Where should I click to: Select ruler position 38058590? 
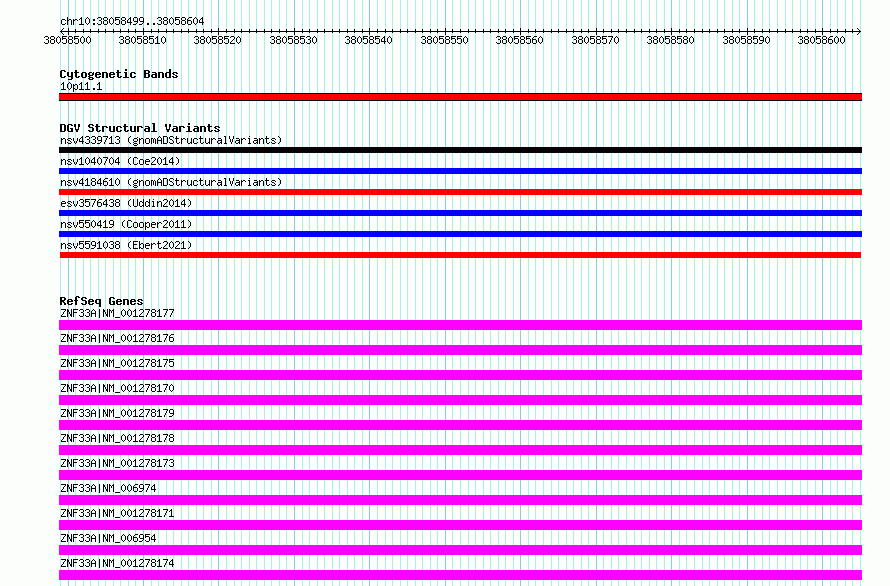(x=746, y=40)
